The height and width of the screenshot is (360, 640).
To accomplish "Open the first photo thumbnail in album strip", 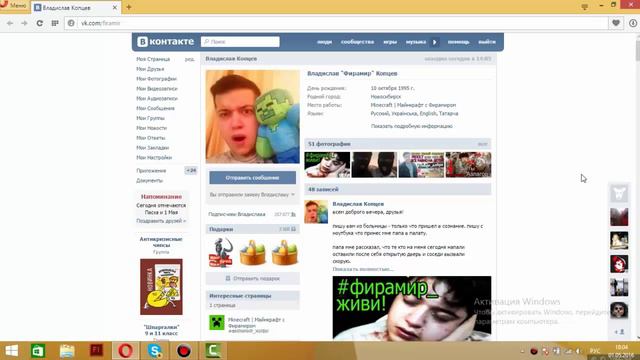I will pyautogui.click(x=327, y=165).
